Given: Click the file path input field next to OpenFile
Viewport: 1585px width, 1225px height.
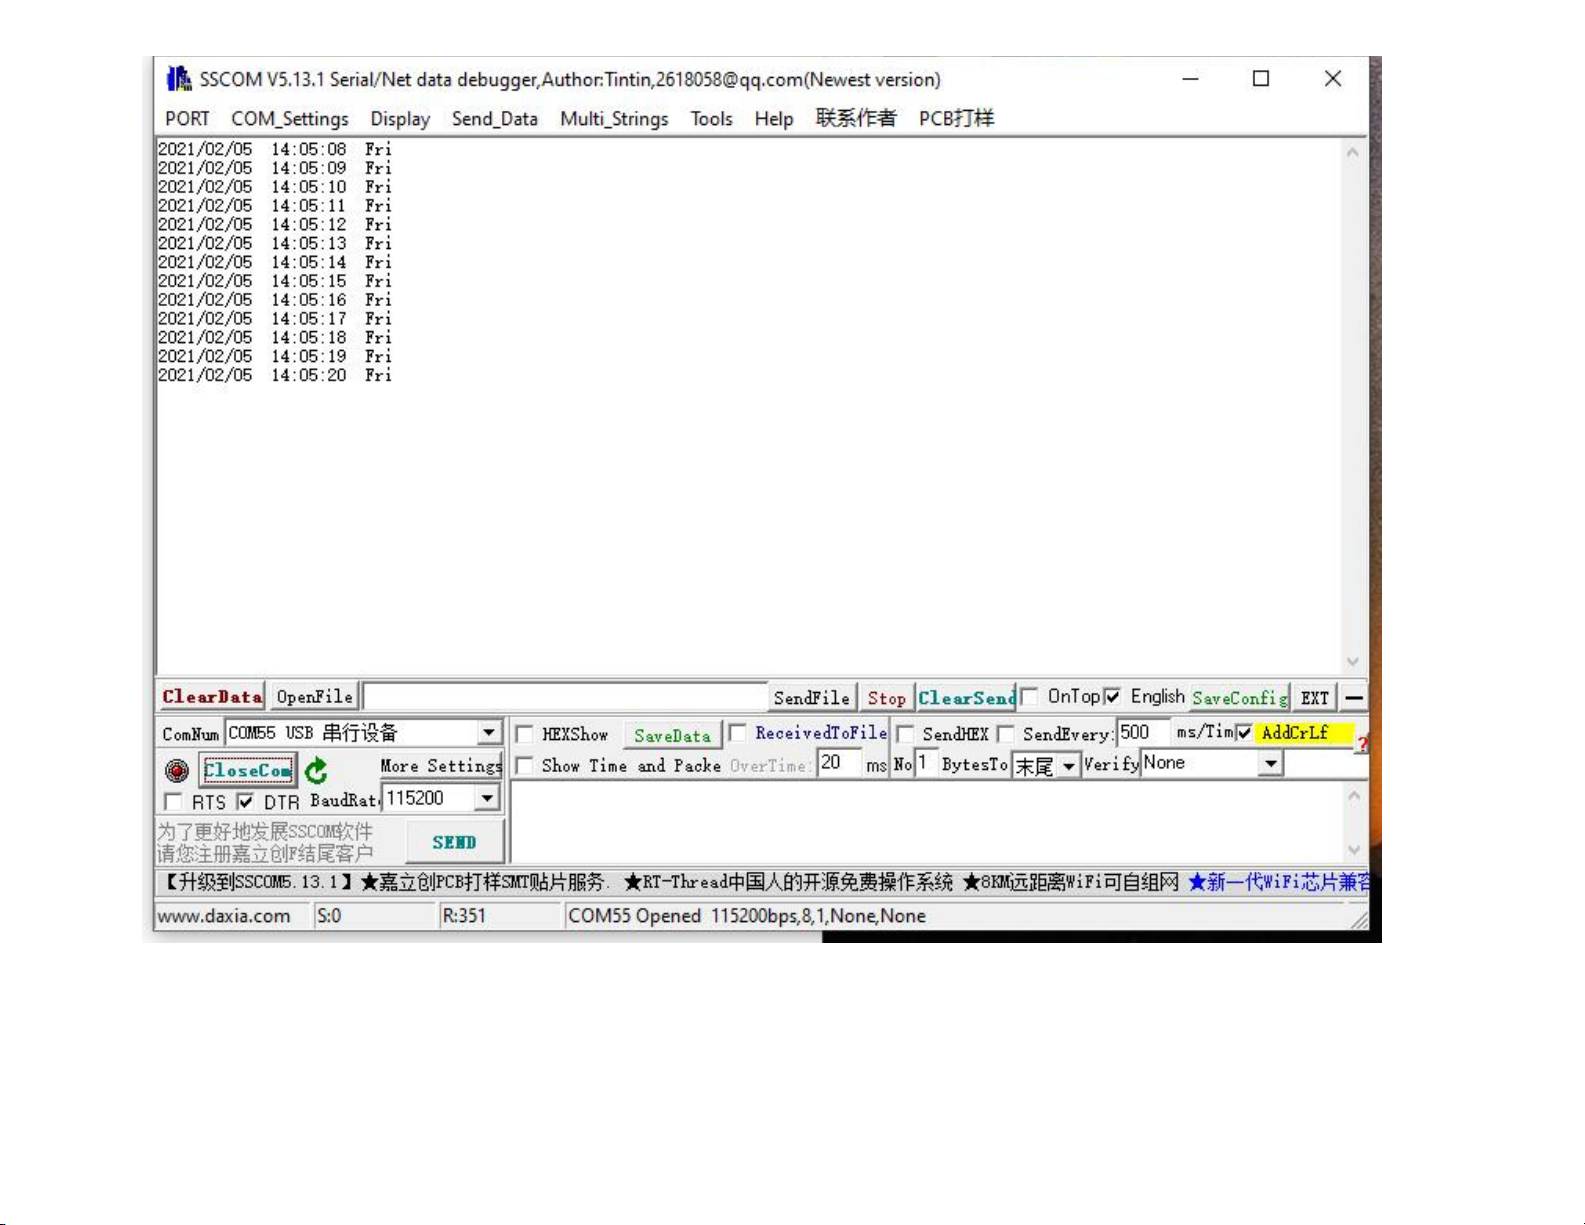Looking at the screenshot, I should [565, 697].
